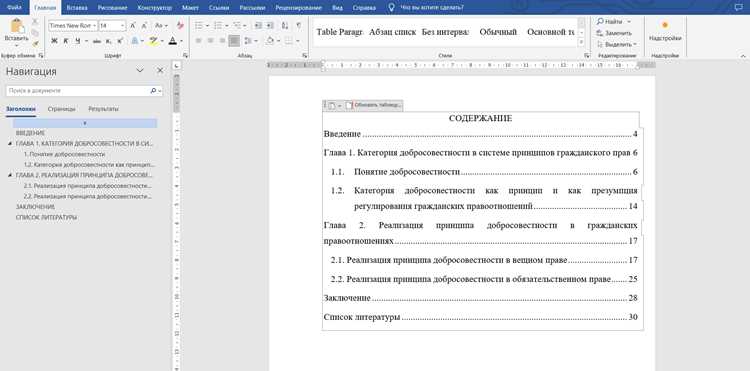This screenshot has height=371, width=750.
Task: Click the sort (A-Z) icon
Action: pyautogui.click(x=285, y=25)
